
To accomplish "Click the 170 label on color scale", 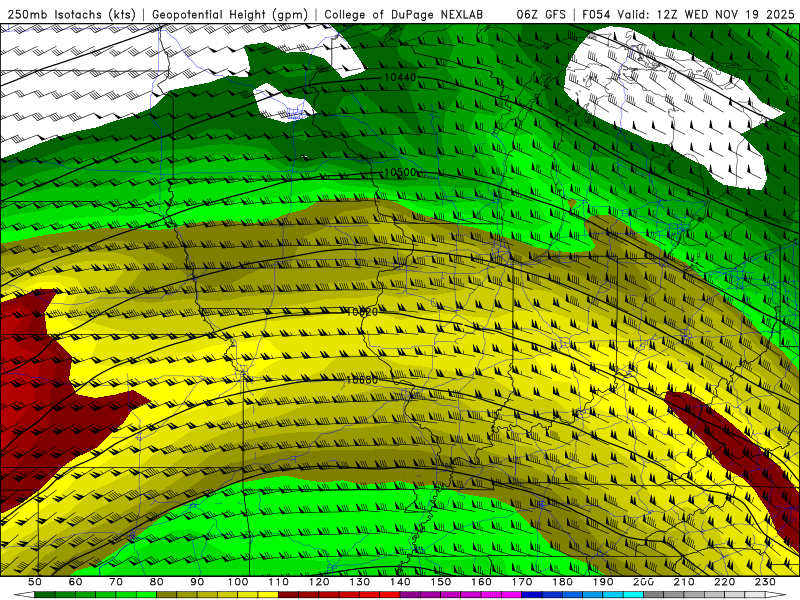I will 522,582.
